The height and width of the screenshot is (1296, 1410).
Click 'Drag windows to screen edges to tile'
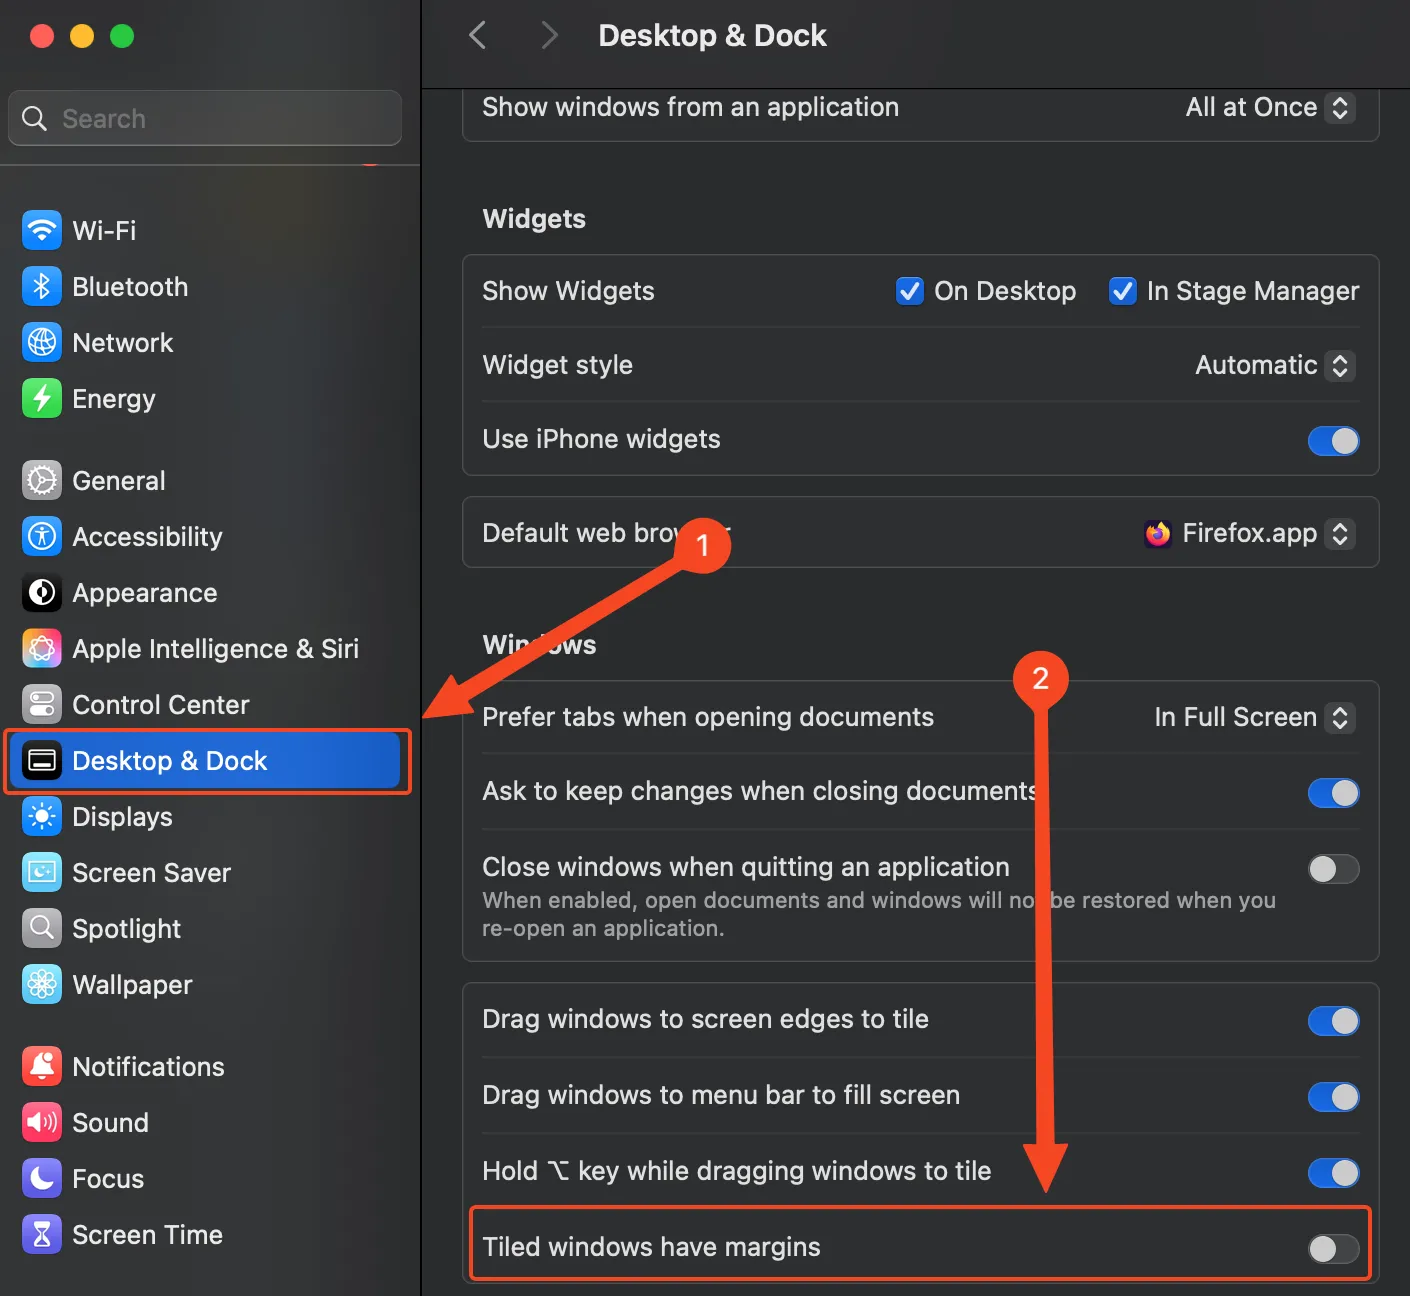(x=705, y=1019)
